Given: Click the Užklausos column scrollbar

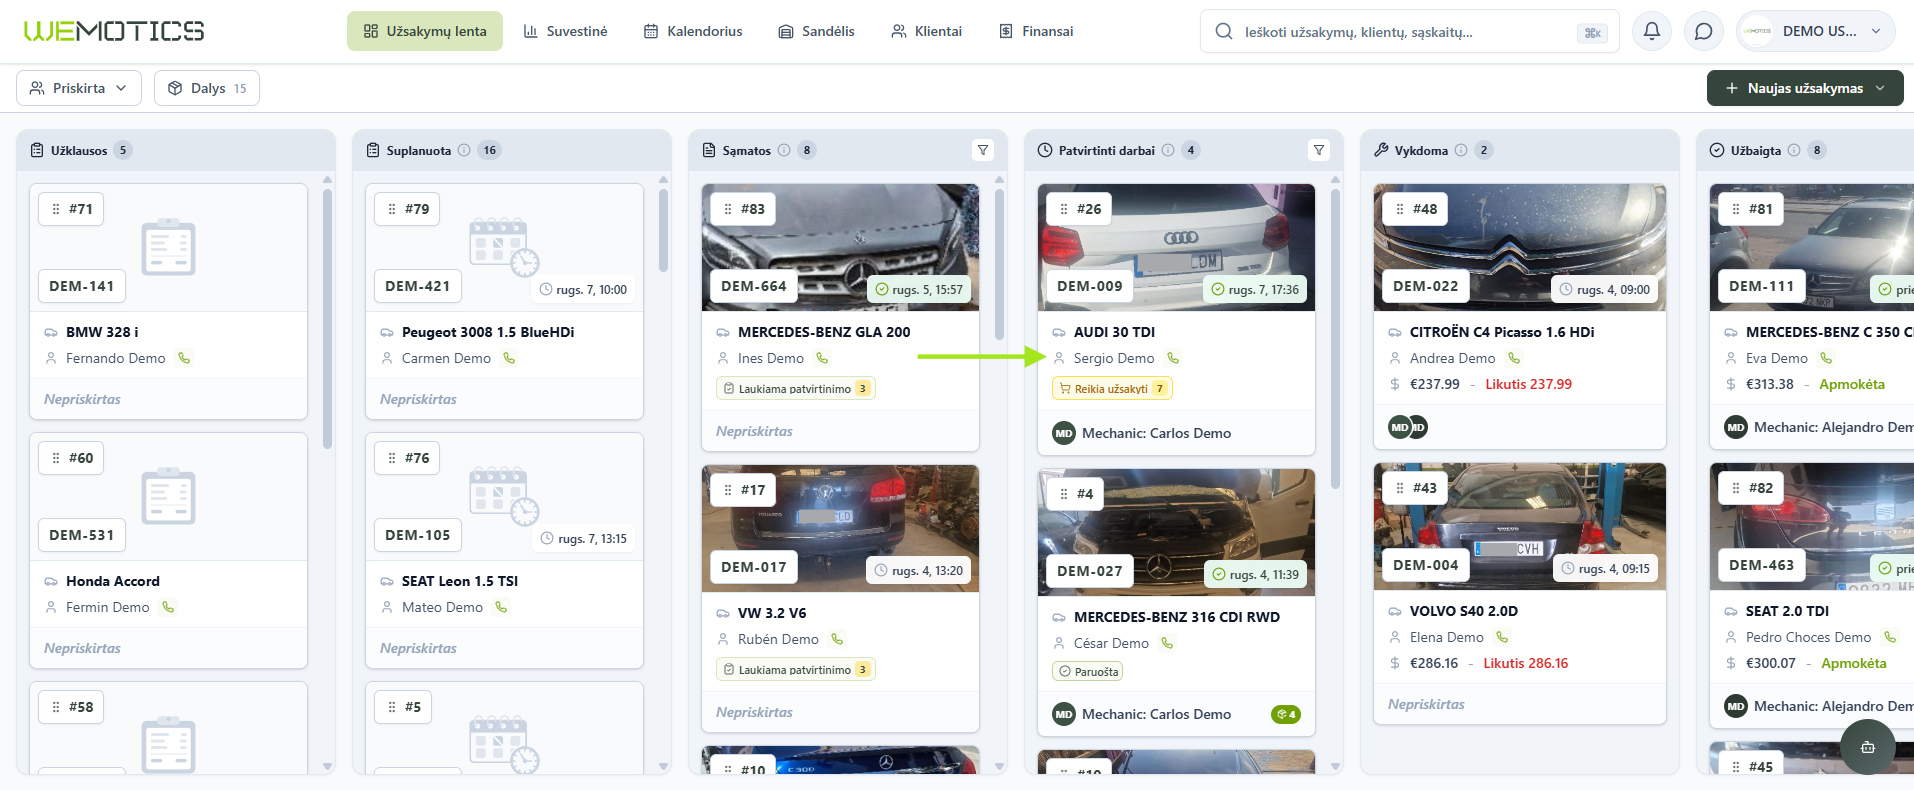Looking at the screenshot, I should point(327,320).
